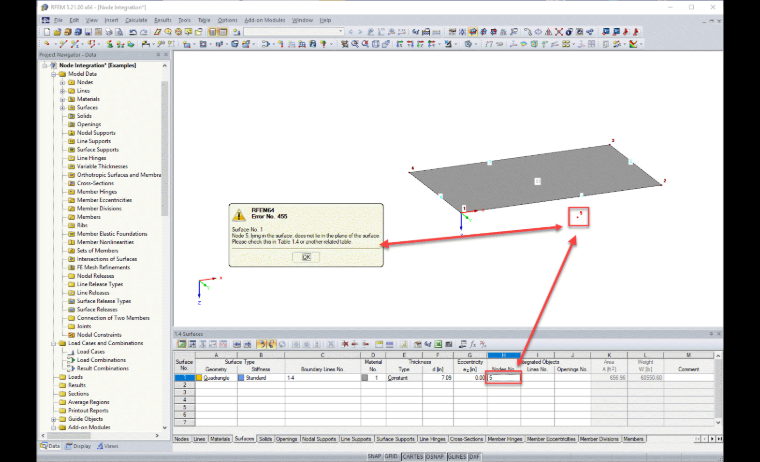This screenshot has height=462, width=760.
Task: Click the blue Standard stiffness color swatch
Action: 241,378
